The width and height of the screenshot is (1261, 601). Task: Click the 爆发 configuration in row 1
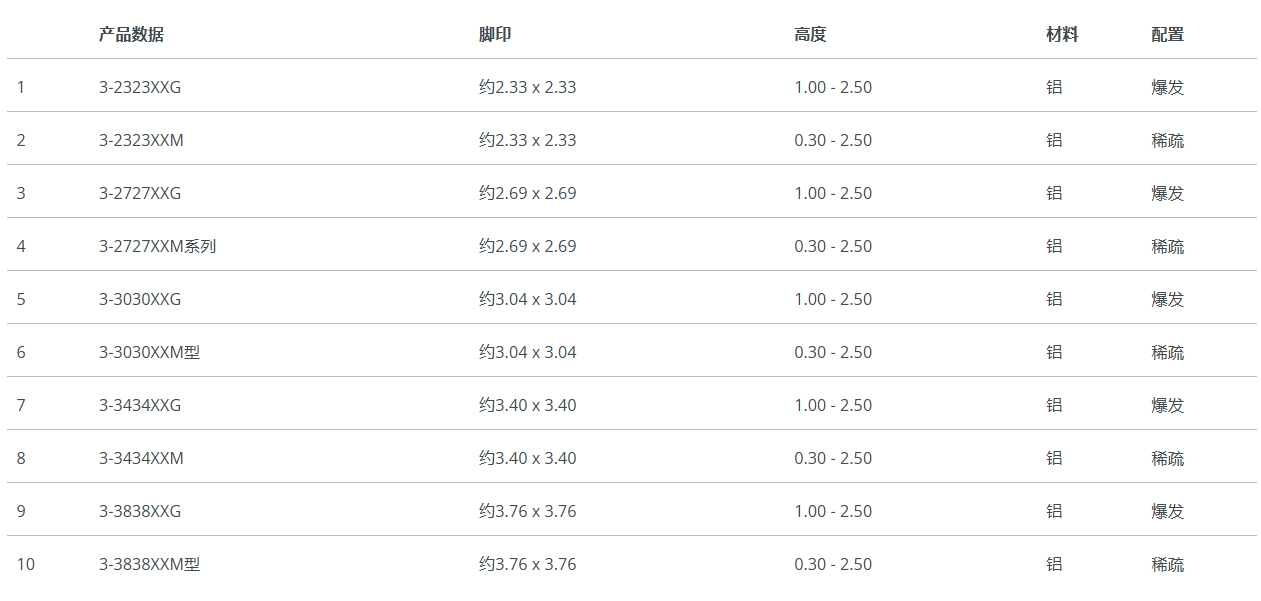click(x=1167, y=87)
